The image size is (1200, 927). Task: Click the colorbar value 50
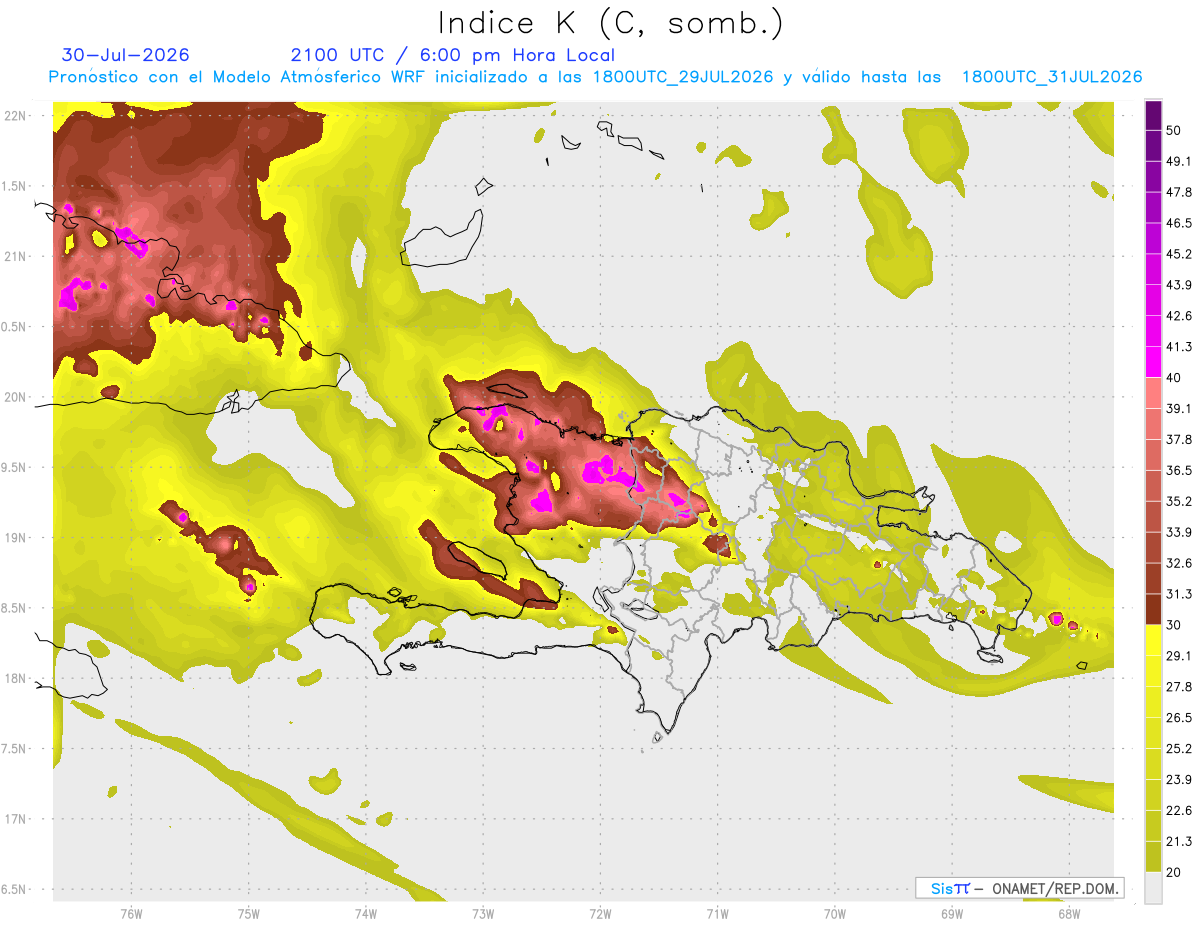tap(1174, 130)
